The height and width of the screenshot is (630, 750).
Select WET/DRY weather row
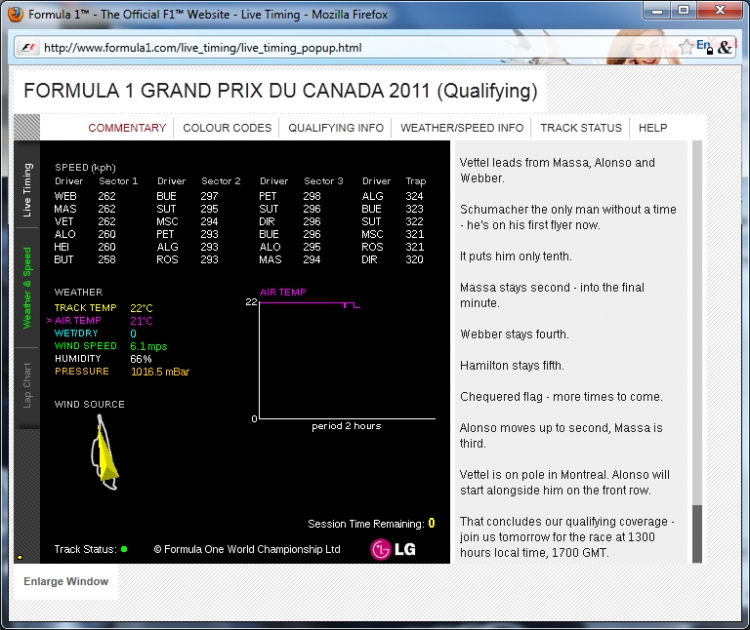pos(96,333)
